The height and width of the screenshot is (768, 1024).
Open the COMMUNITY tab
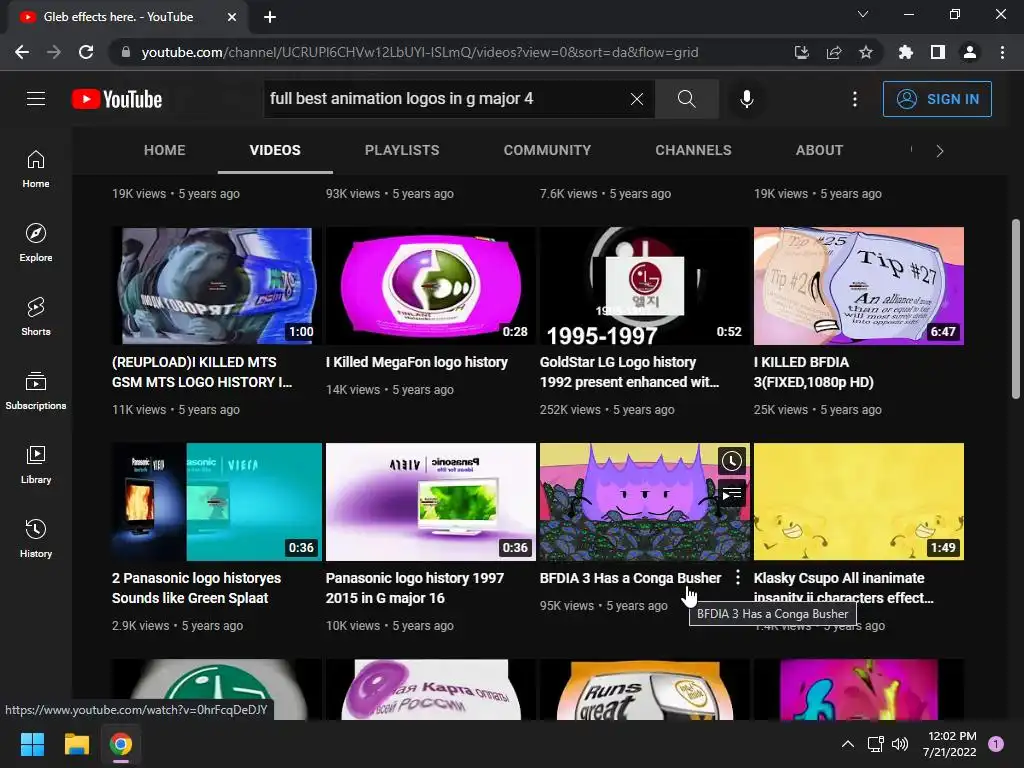[547, 150]
